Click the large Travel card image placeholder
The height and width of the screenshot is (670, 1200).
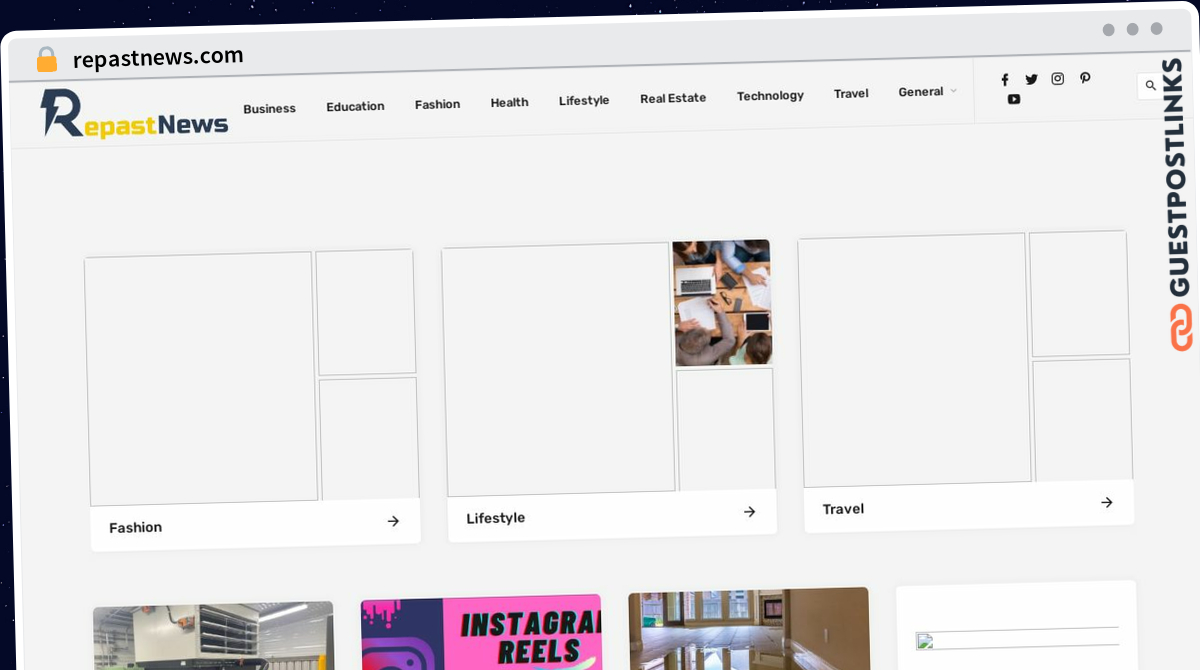coord(915,360)
